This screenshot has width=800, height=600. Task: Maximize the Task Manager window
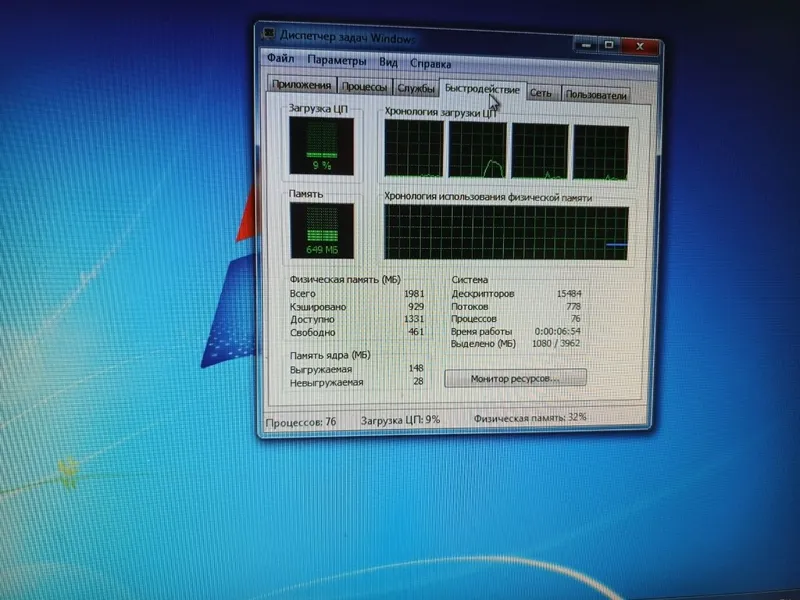click(609, 45)
